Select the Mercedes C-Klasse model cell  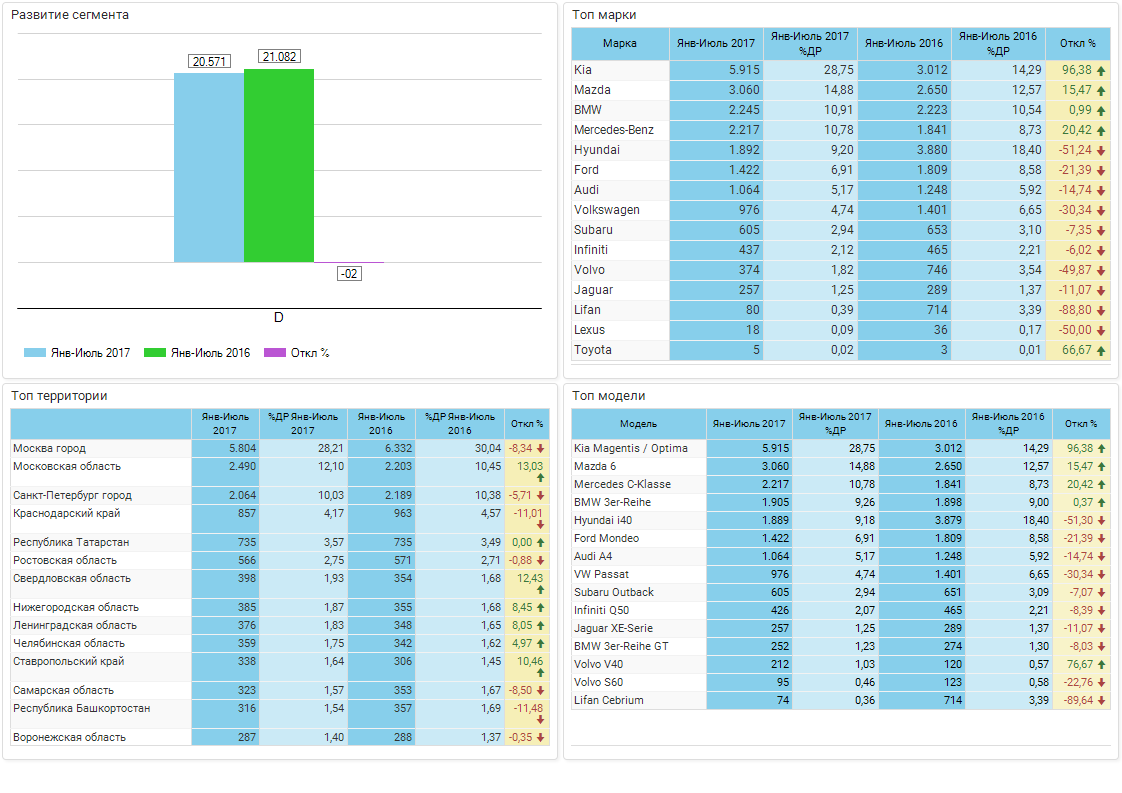[x=638, y=485]
